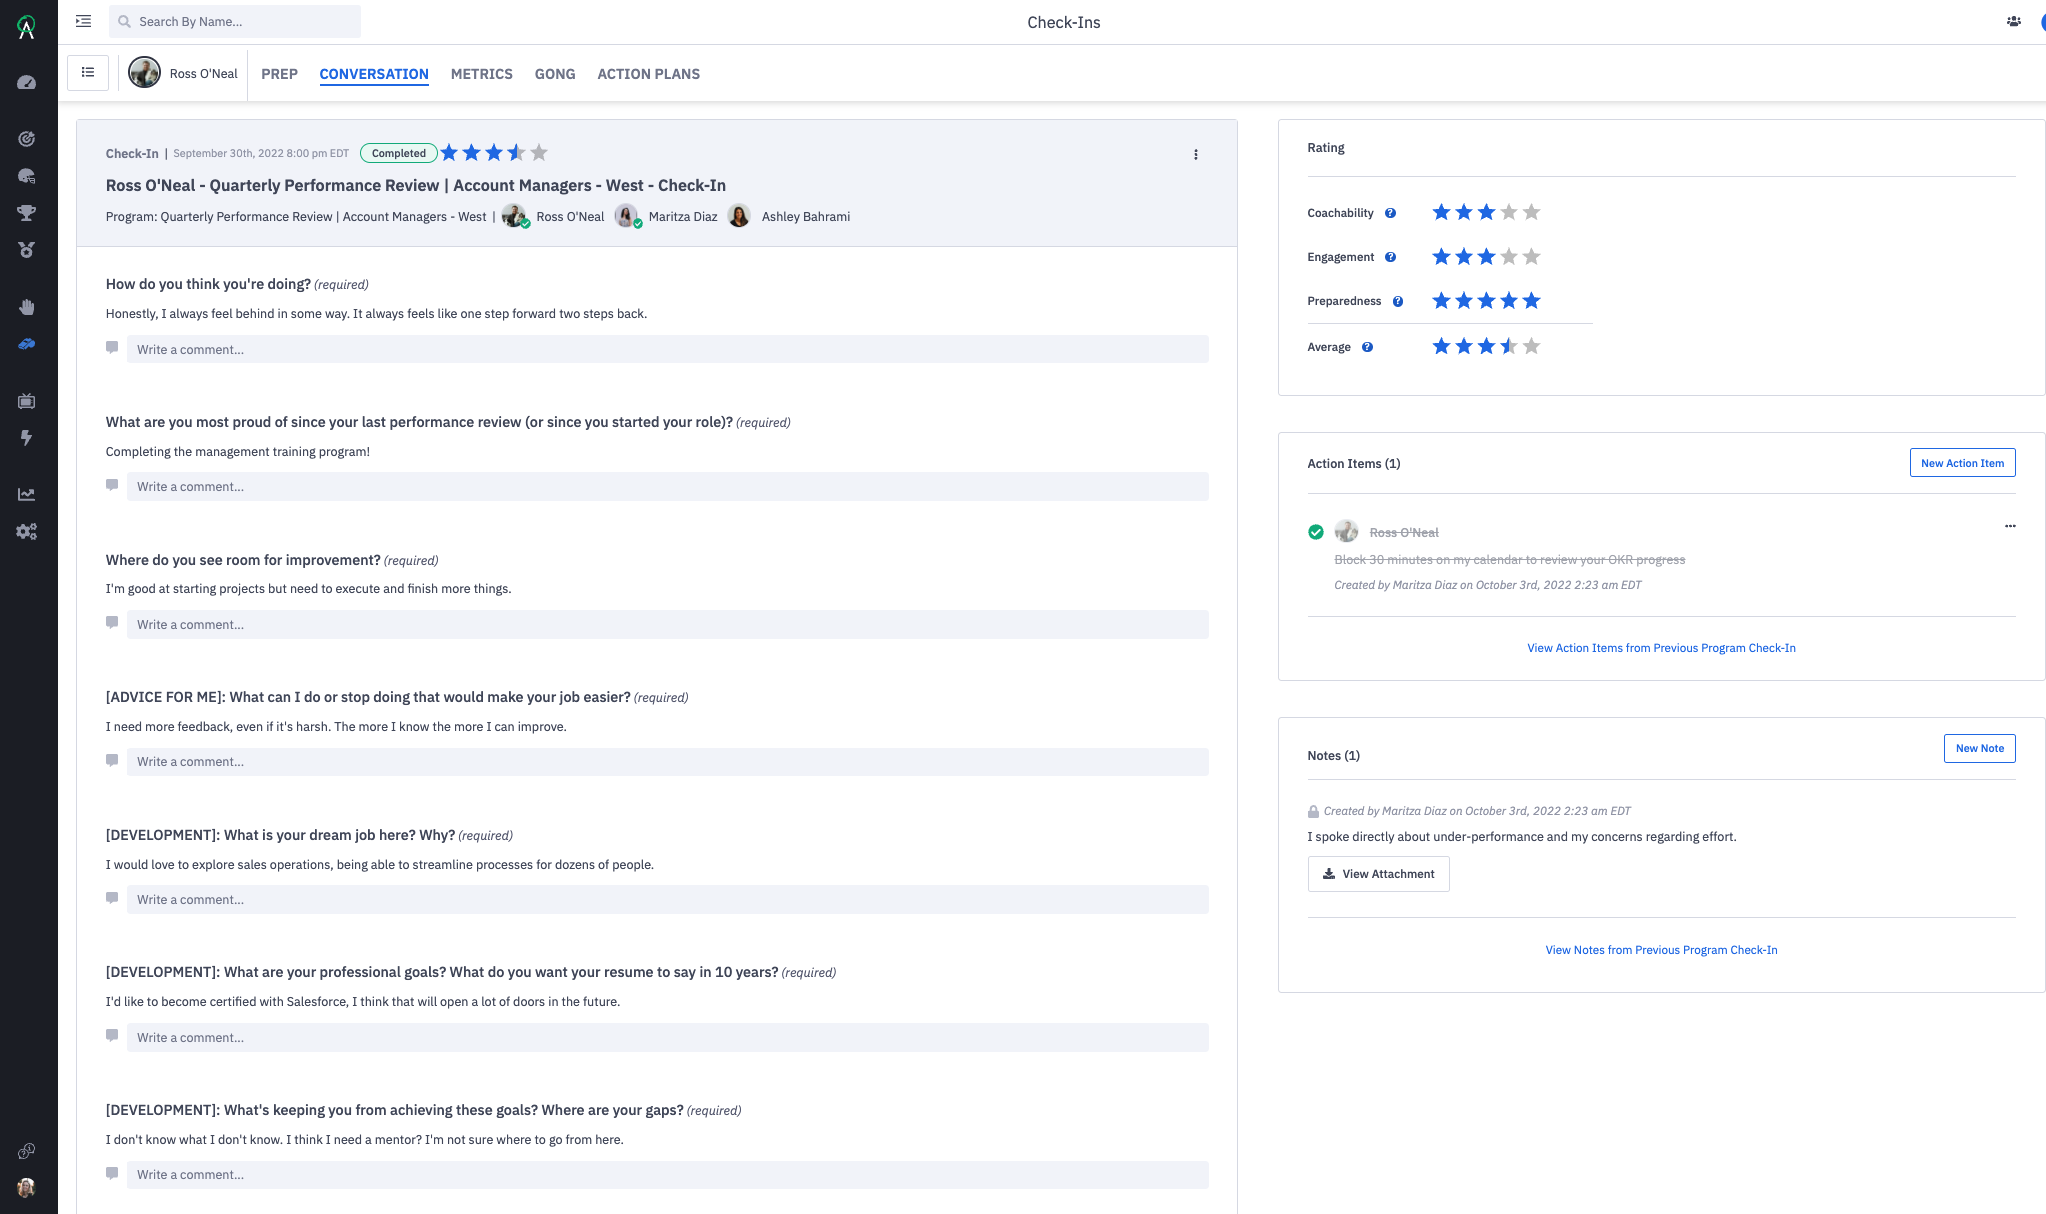The width and height of the screenshot is (2046, 1214).
Task: Switch to the METRICS tab
Action: tap(481, 74)
